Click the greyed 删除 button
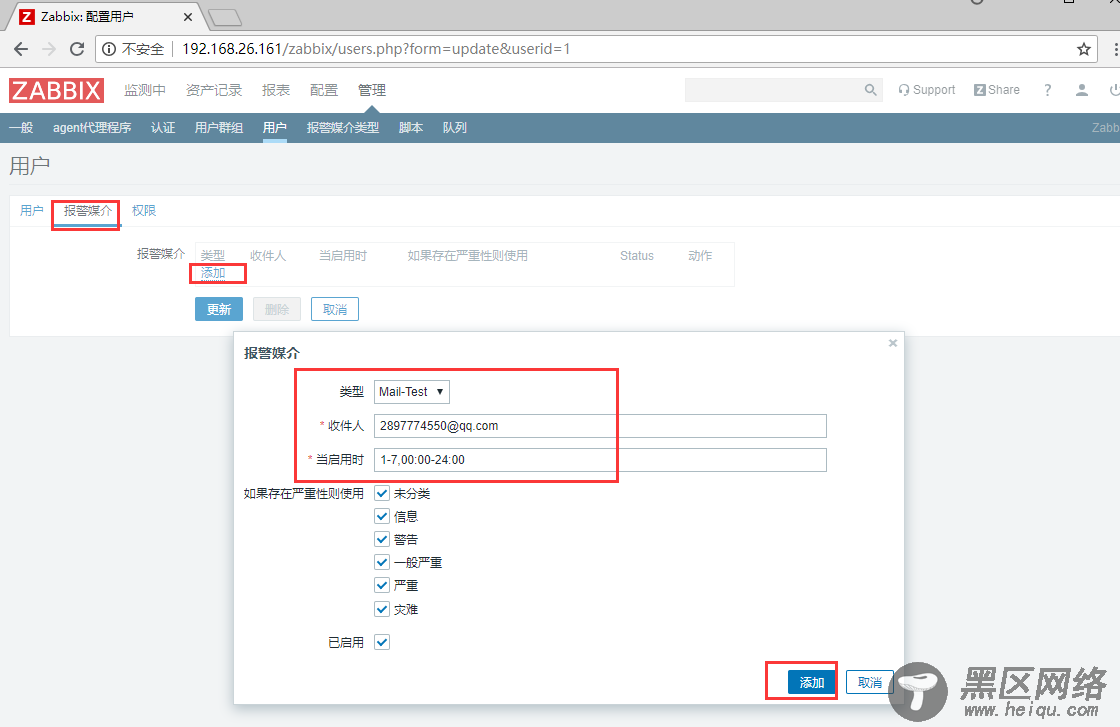 coord(276,309)
